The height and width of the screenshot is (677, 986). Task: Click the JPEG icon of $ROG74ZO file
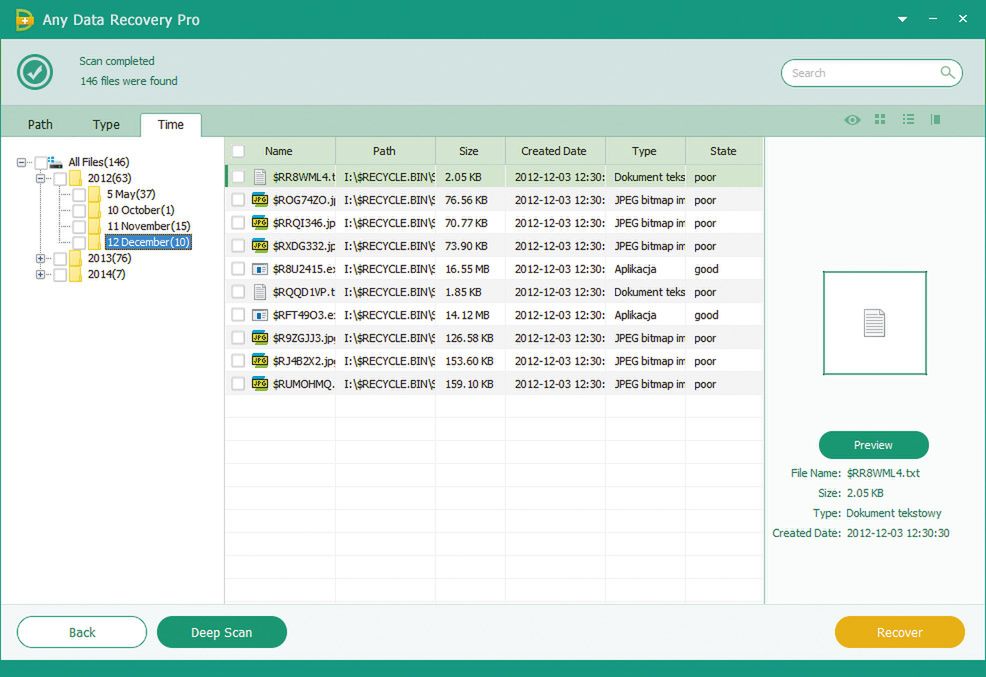(x=260, y=200)
